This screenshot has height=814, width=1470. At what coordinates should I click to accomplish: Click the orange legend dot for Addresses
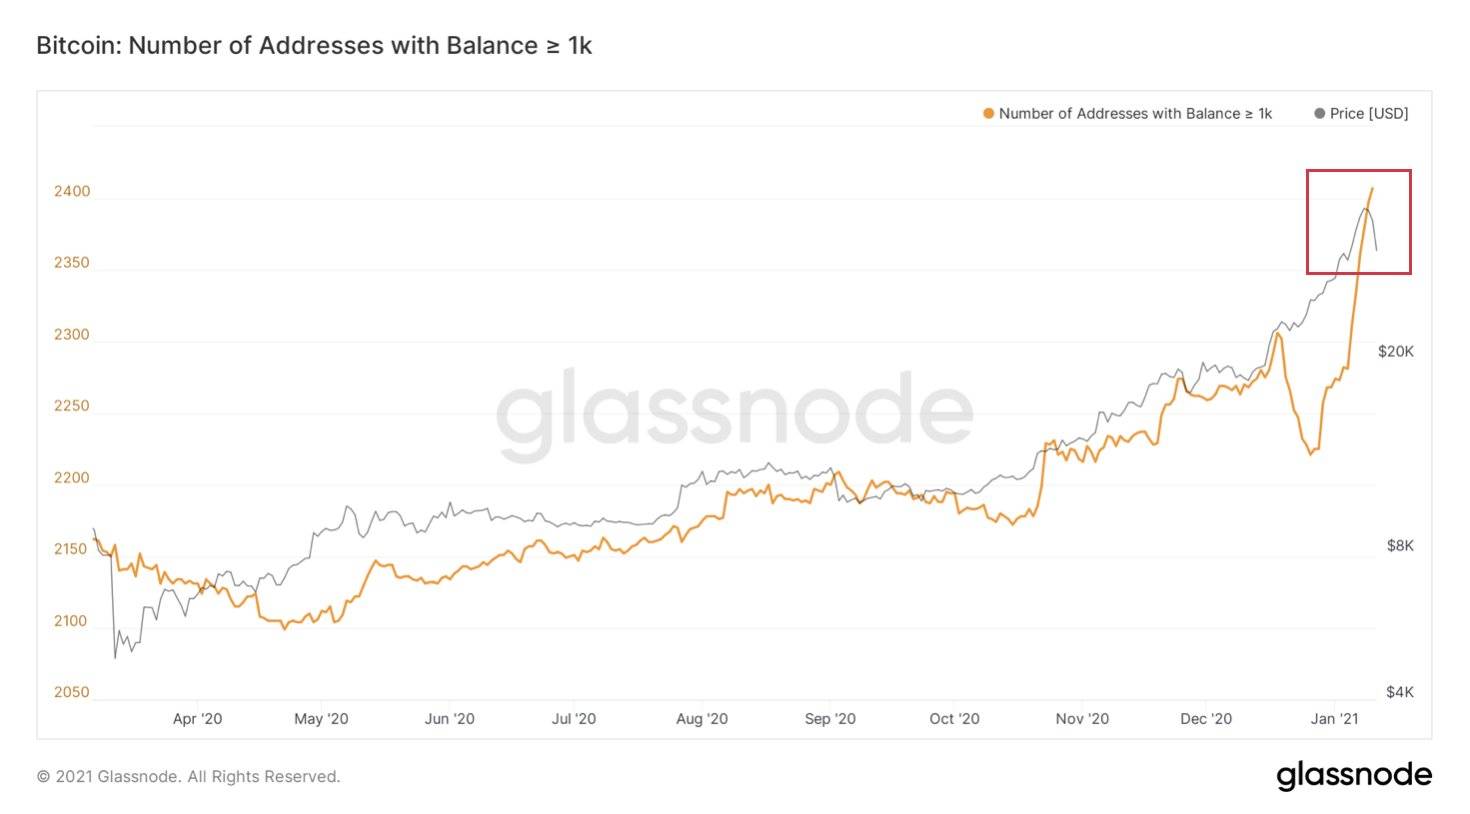pos(988,114)
